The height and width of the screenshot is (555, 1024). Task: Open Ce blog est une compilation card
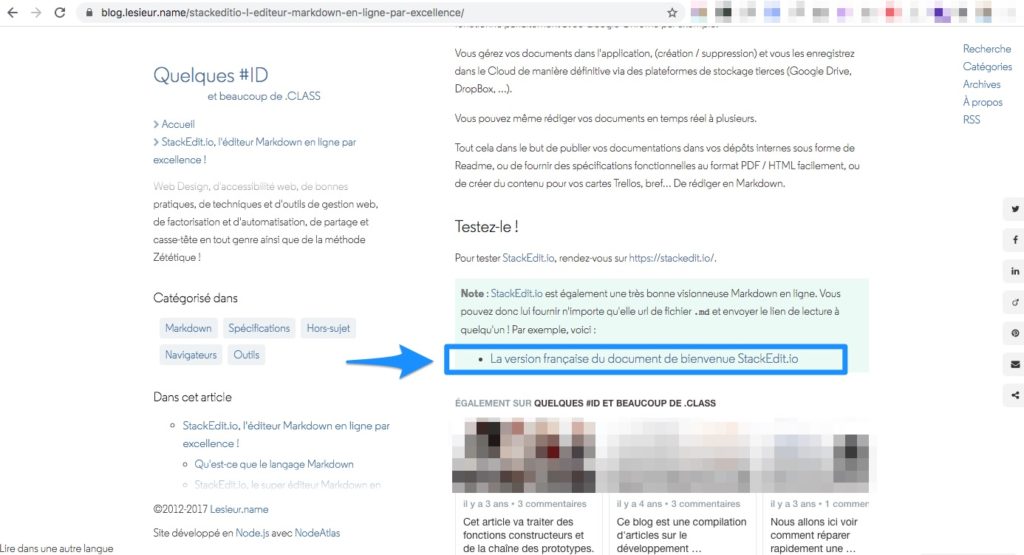pyautogui.click(x=681, y=535)
